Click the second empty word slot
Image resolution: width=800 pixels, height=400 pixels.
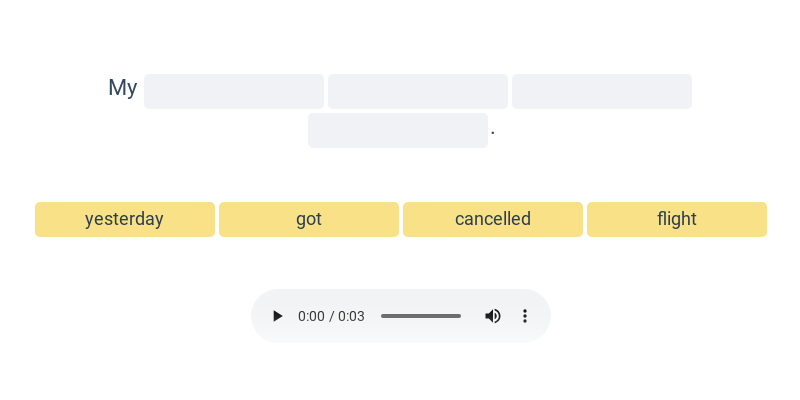pyautogui.click(x=418, y=91)
